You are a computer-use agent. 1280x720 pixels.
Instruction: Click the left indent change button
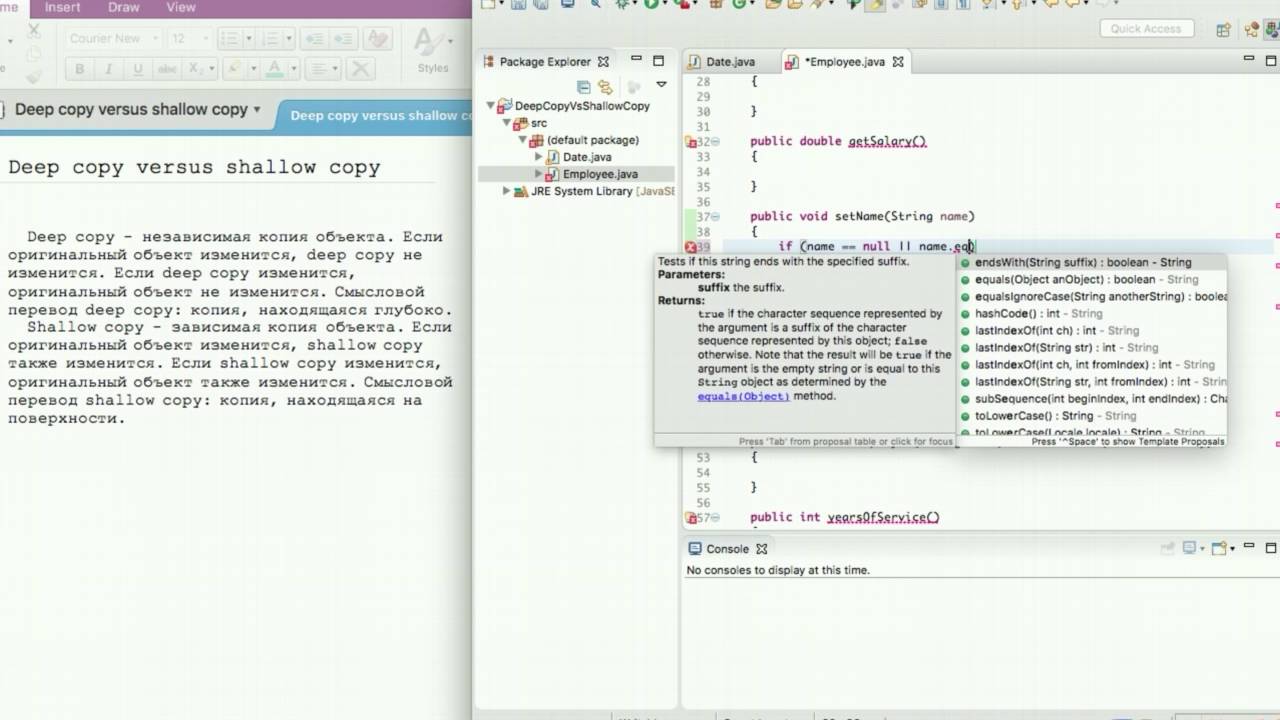click(314, 39)
